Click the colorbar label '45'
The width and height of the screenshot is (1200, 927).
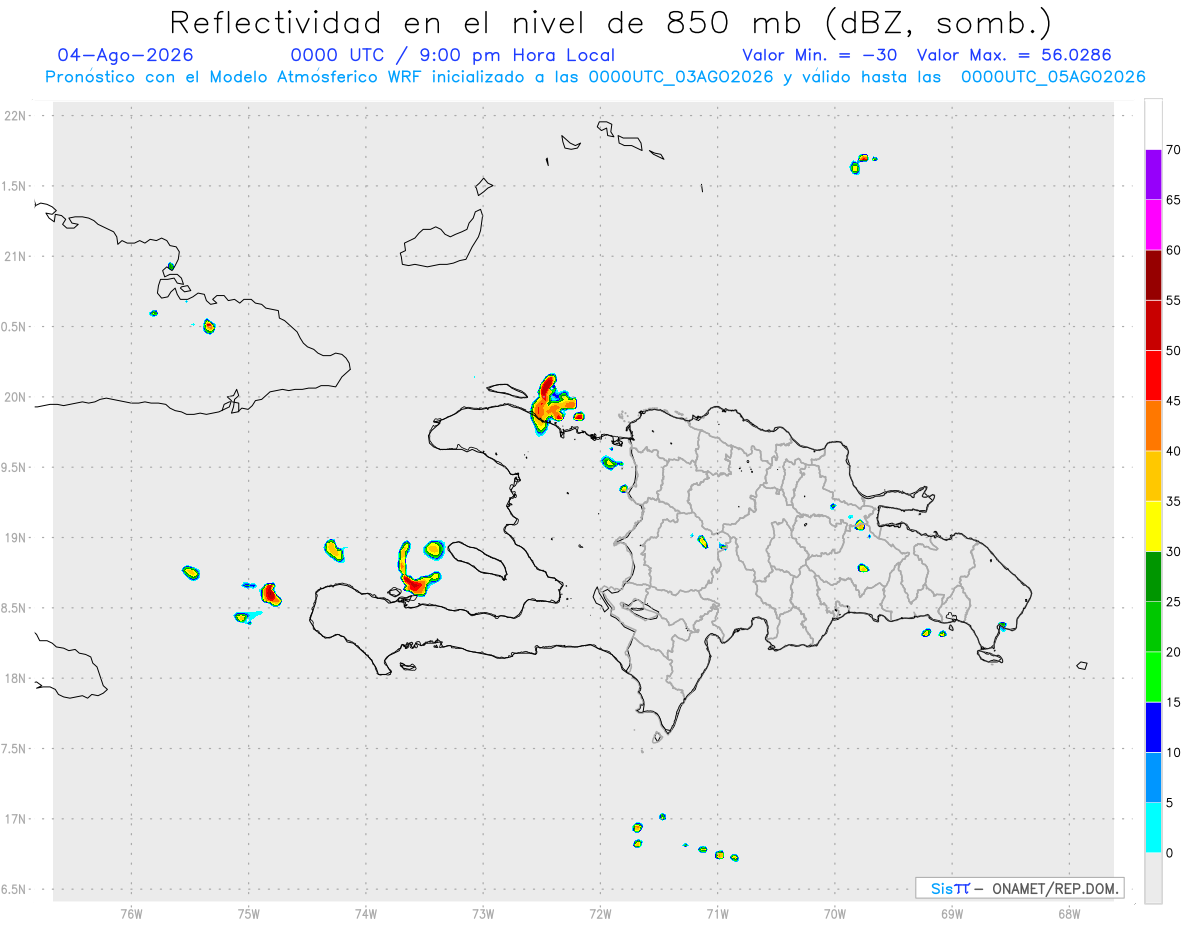[1174, 401]
